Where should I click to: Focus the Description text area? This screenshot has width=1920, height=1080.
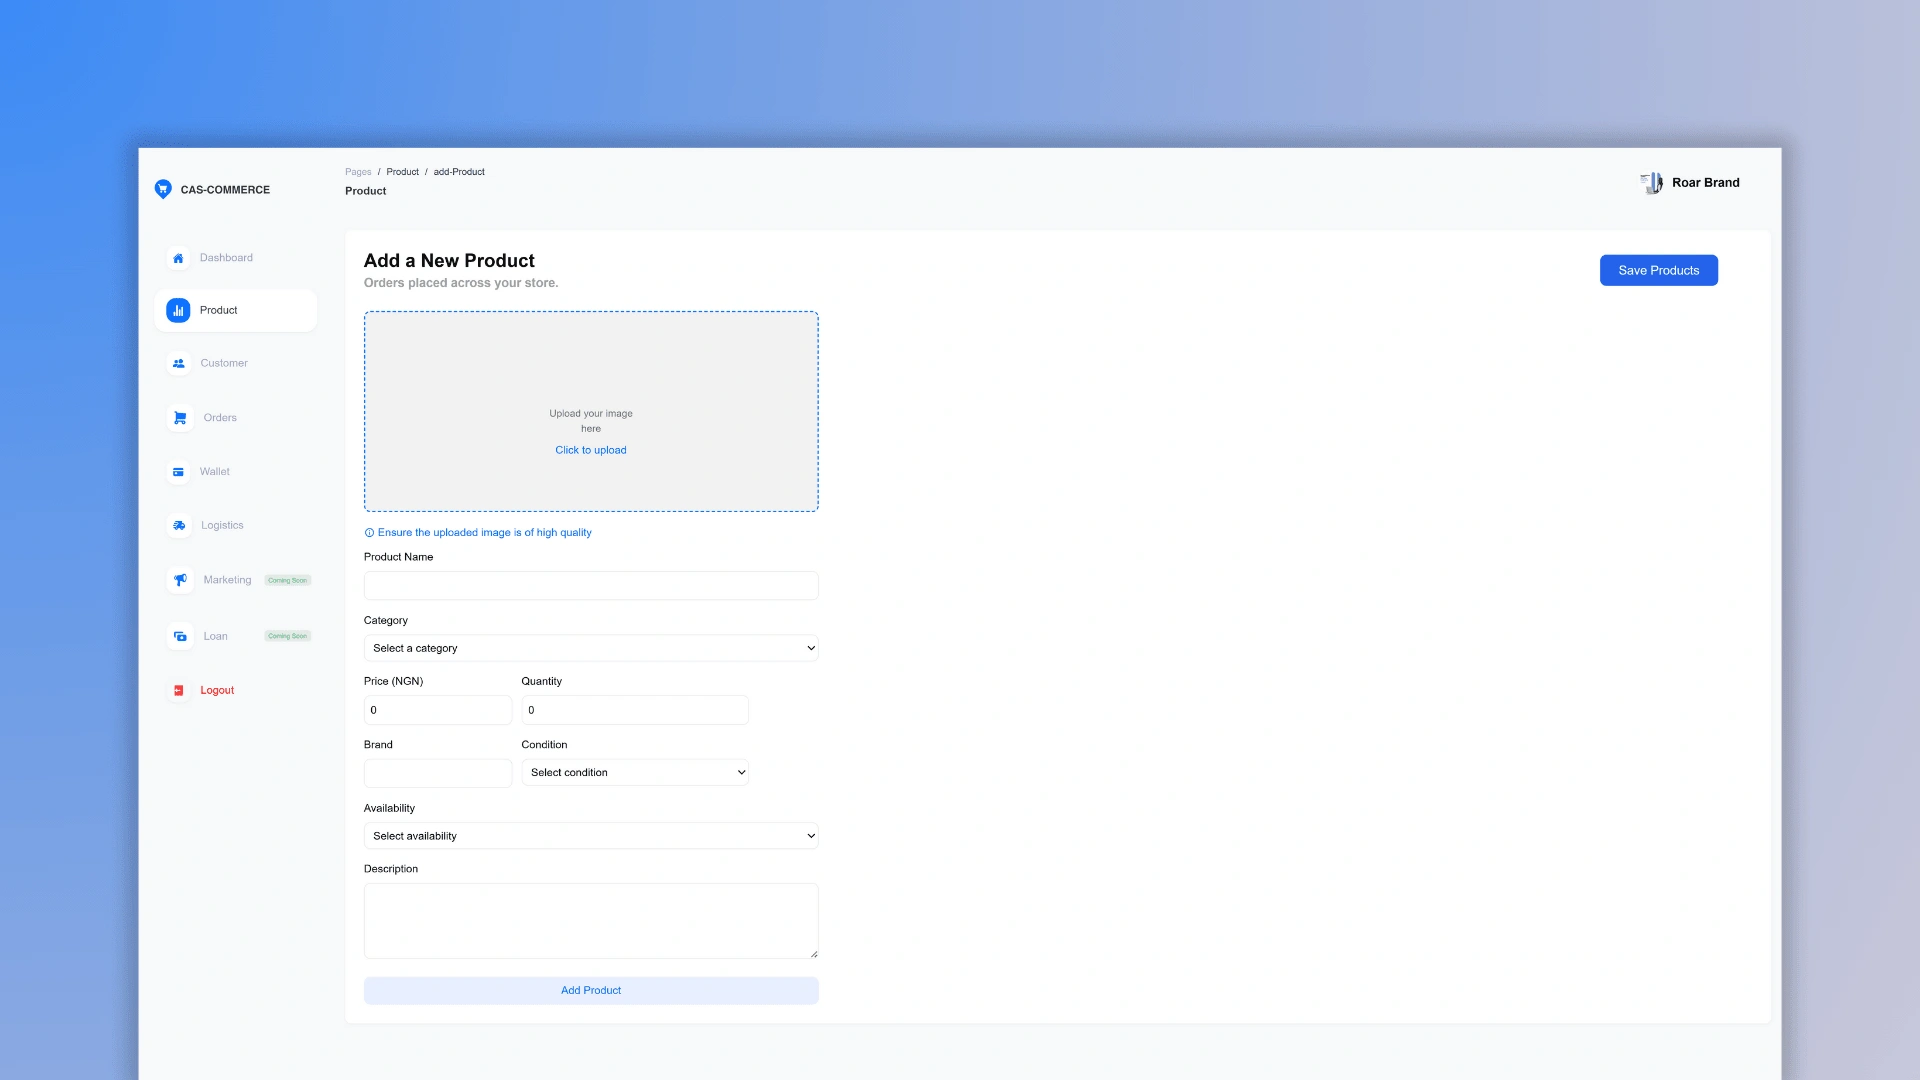point(591,921)
